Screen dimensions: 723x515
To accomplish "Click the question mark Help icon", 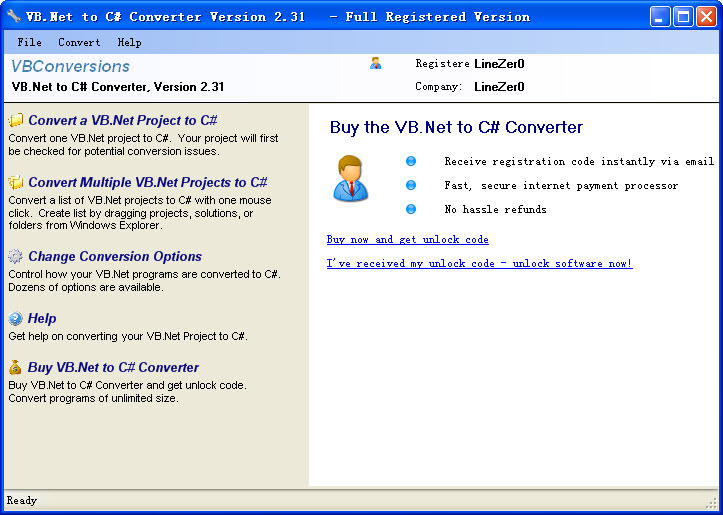I will pyautogui.click(x=15, y=319).
